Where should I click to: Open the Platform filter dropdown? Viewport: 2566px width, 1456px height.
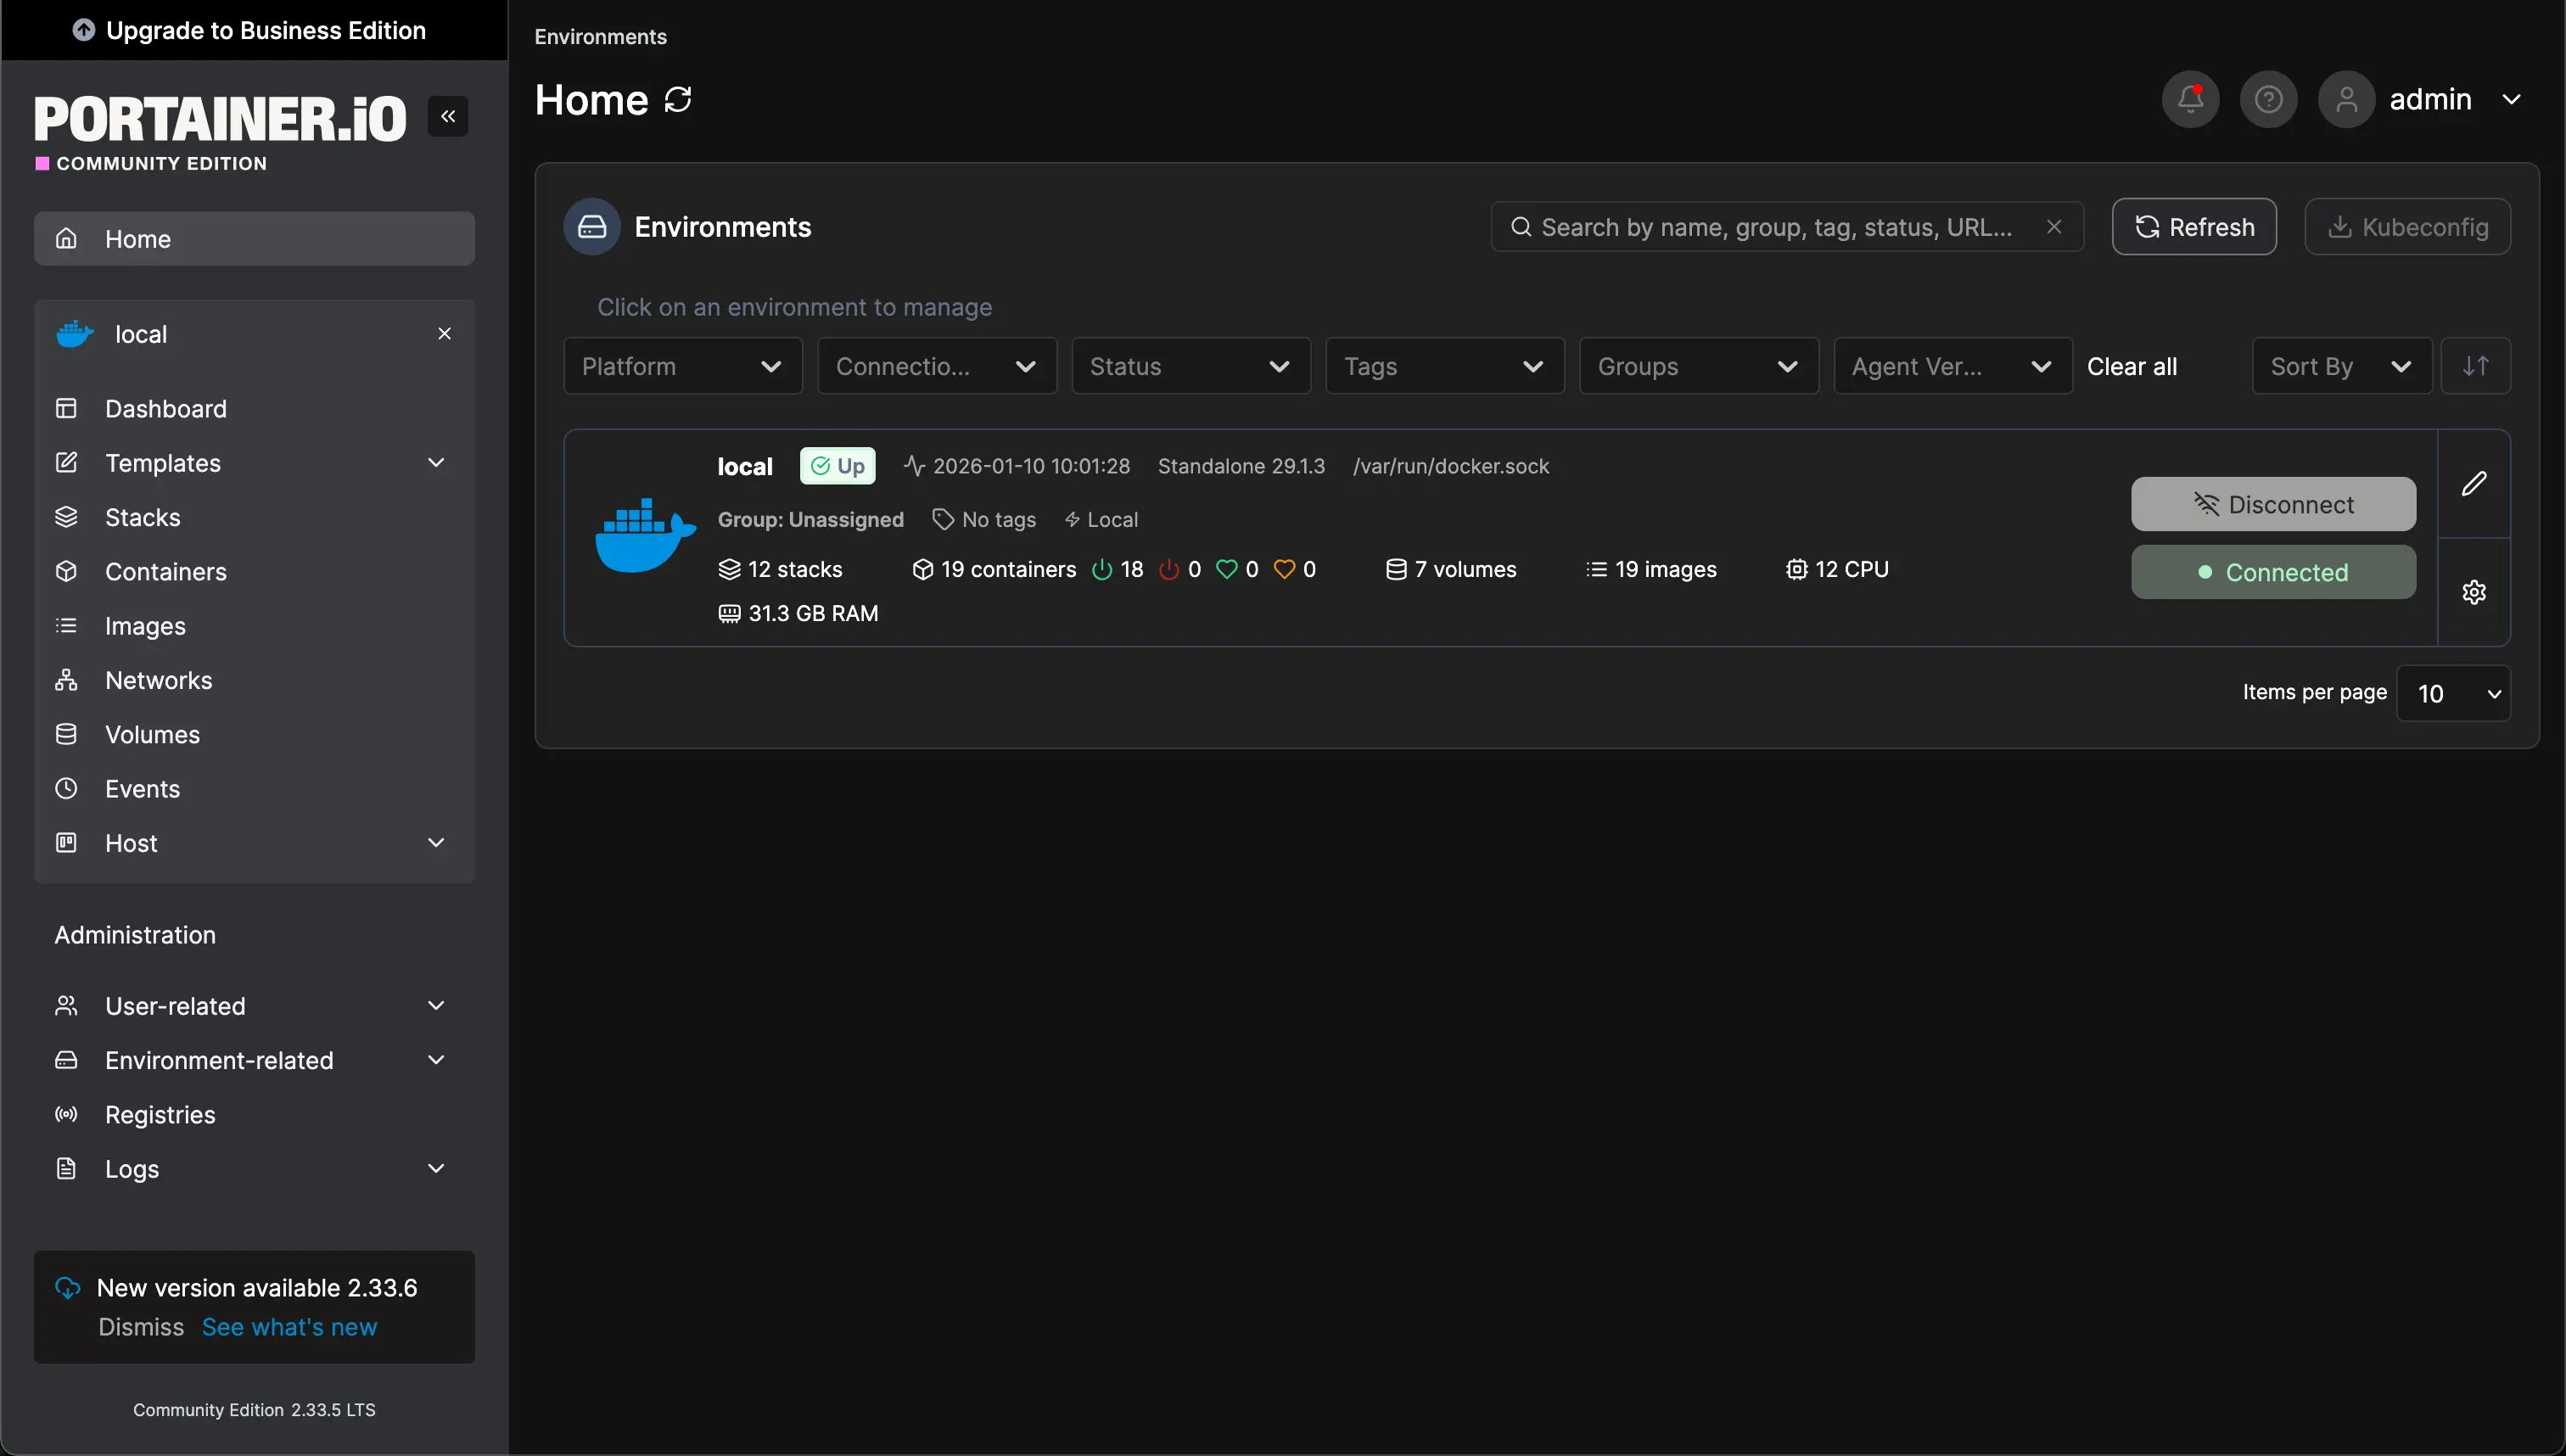click(682, 366)
